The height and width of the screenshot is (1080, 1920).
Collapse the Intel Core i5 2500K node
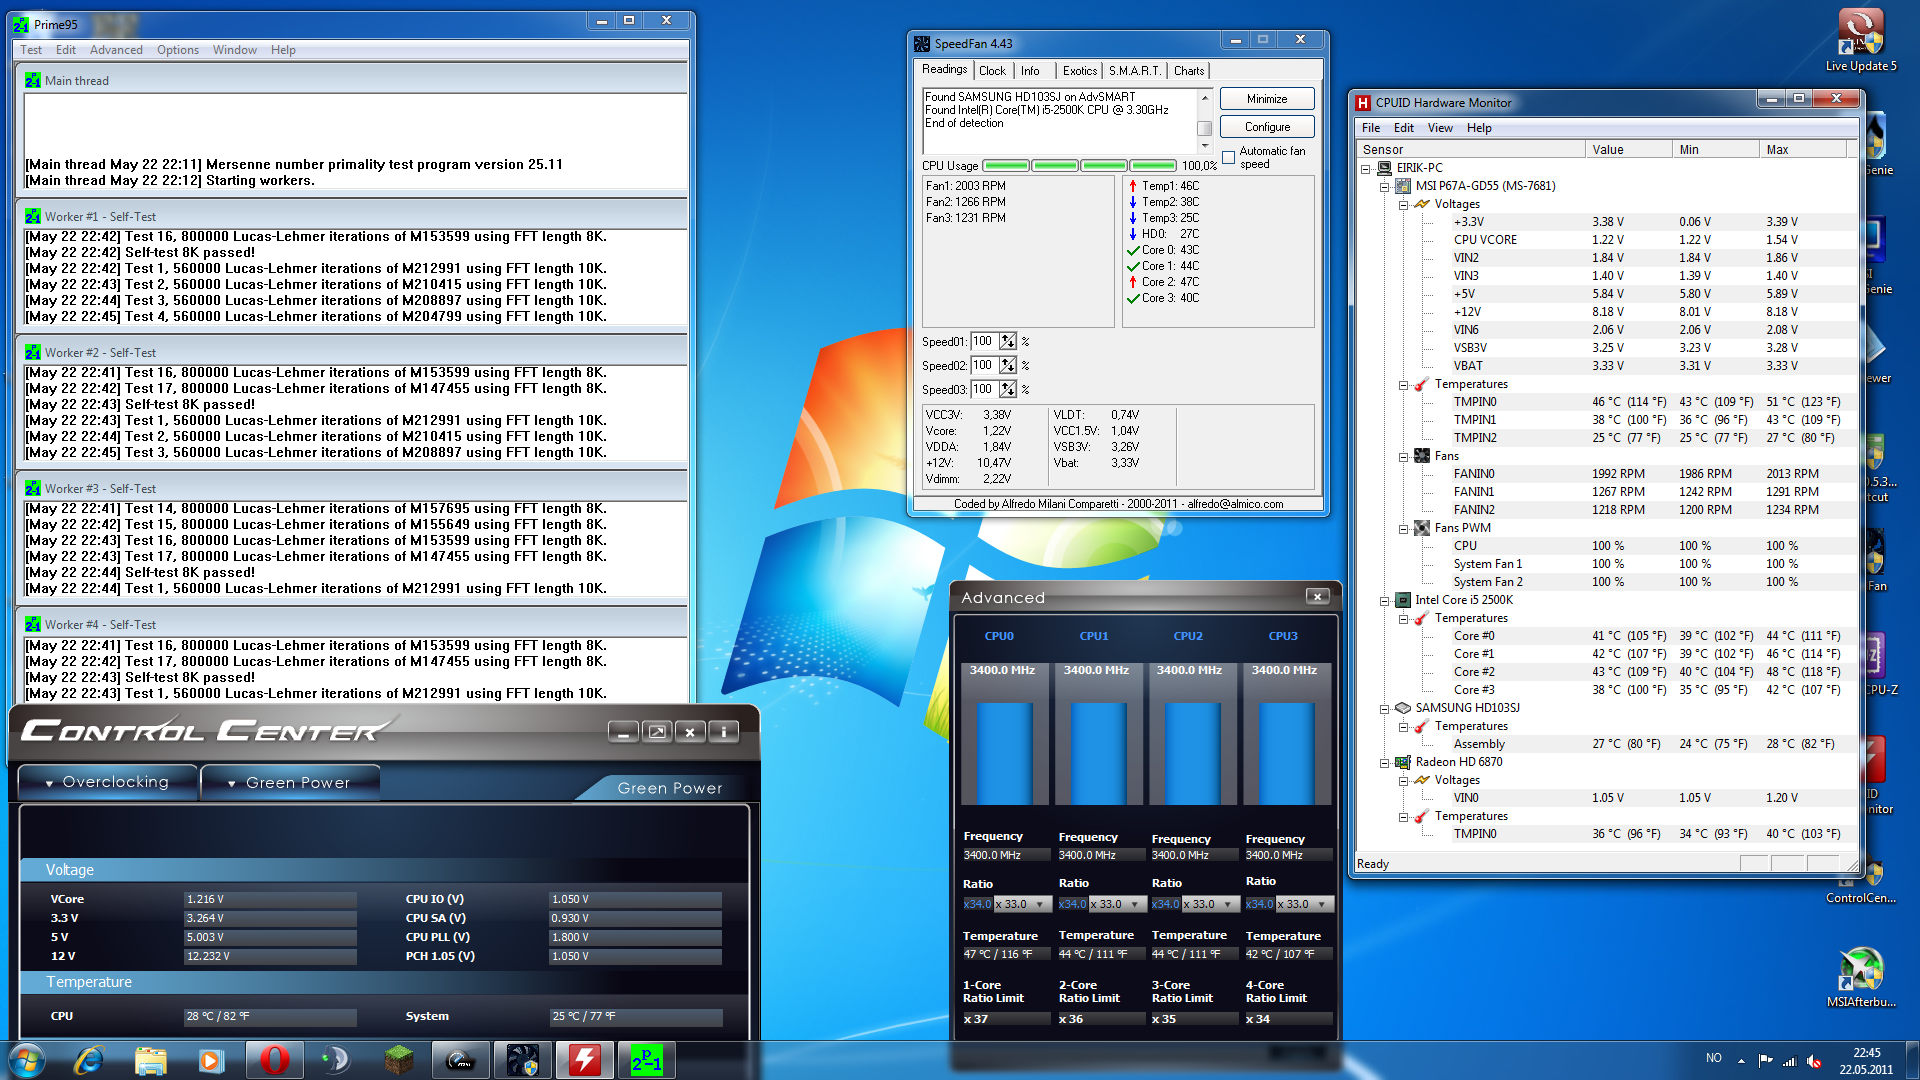[x=1385, y=600]
